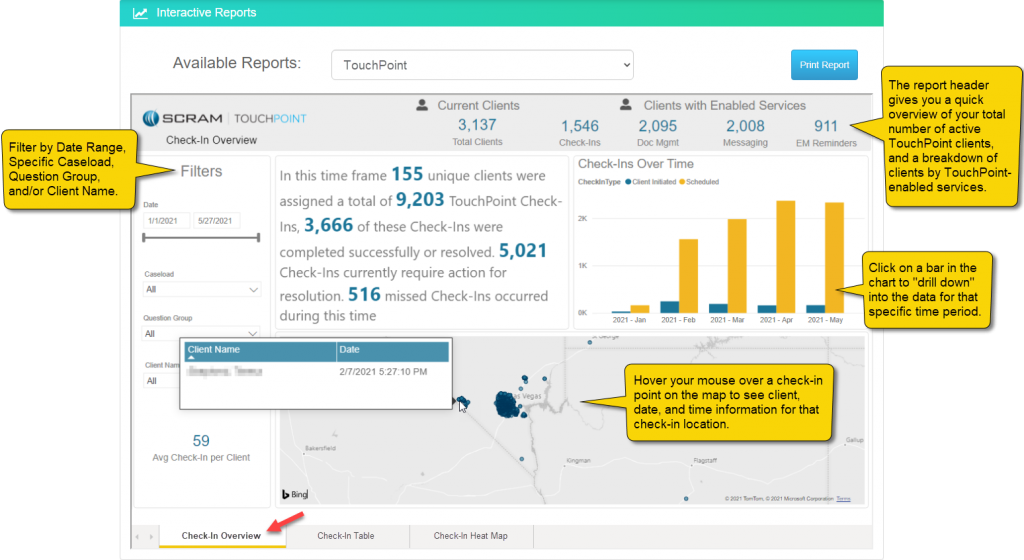The height and width of the screenshot is (560, 1024).
Task: Click the Bing logo on the map
Action: coord(293,495)
